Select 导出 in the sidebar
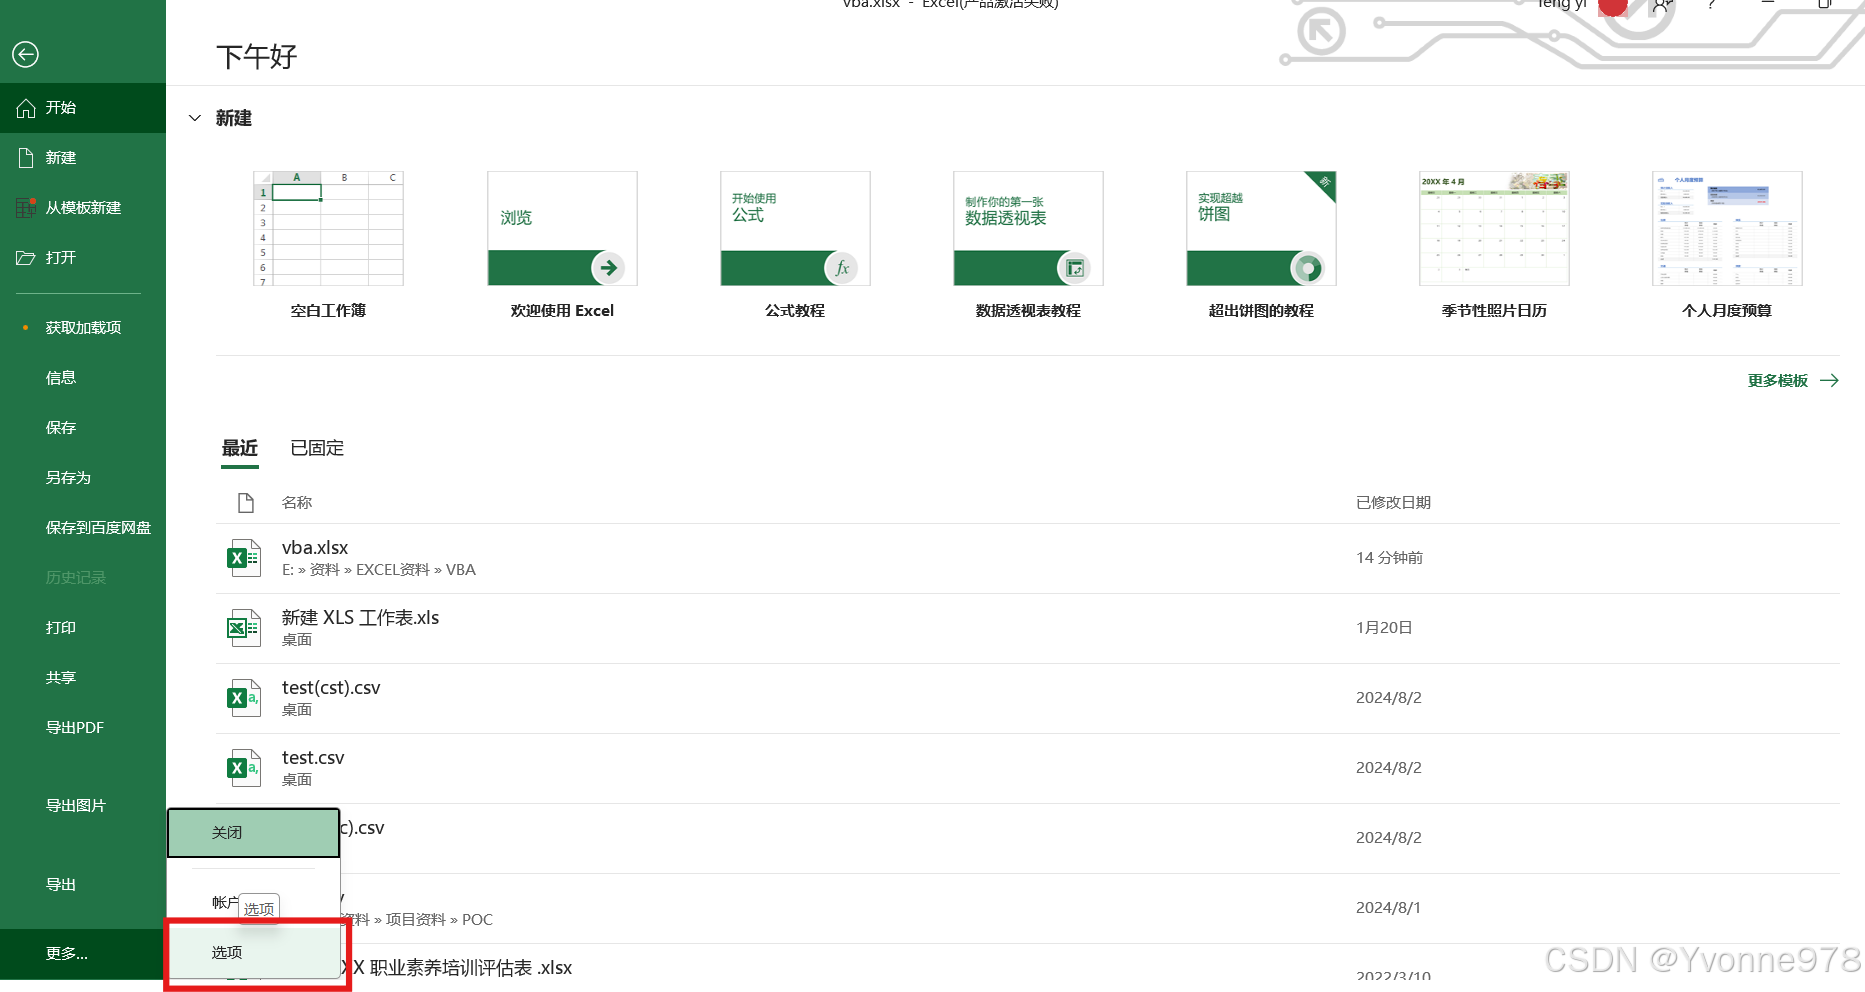 point(83,885)
